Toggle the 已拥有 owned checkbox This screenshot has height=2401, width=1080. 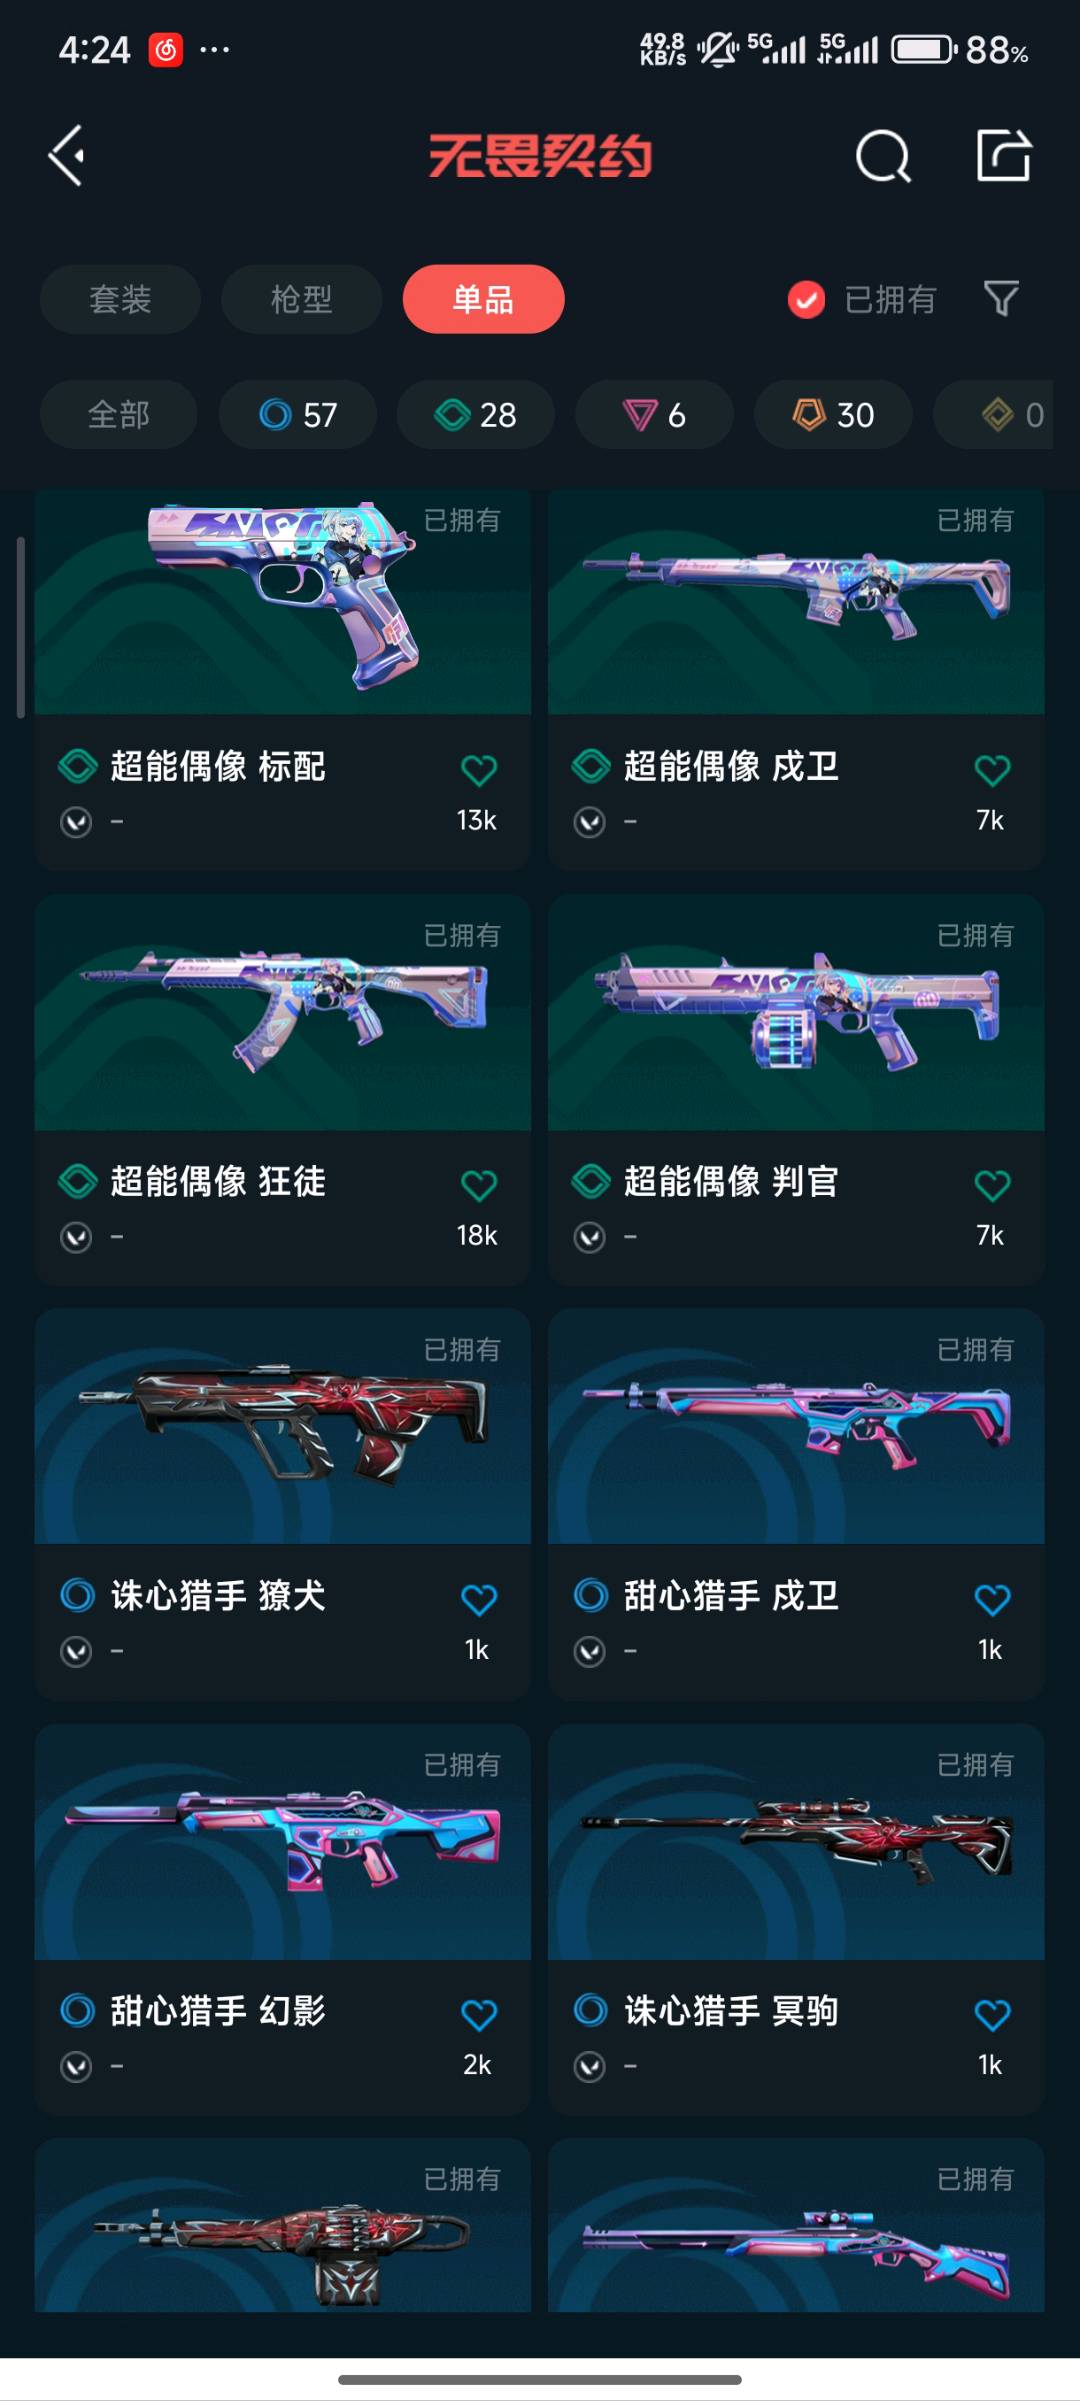coord(806,299)
